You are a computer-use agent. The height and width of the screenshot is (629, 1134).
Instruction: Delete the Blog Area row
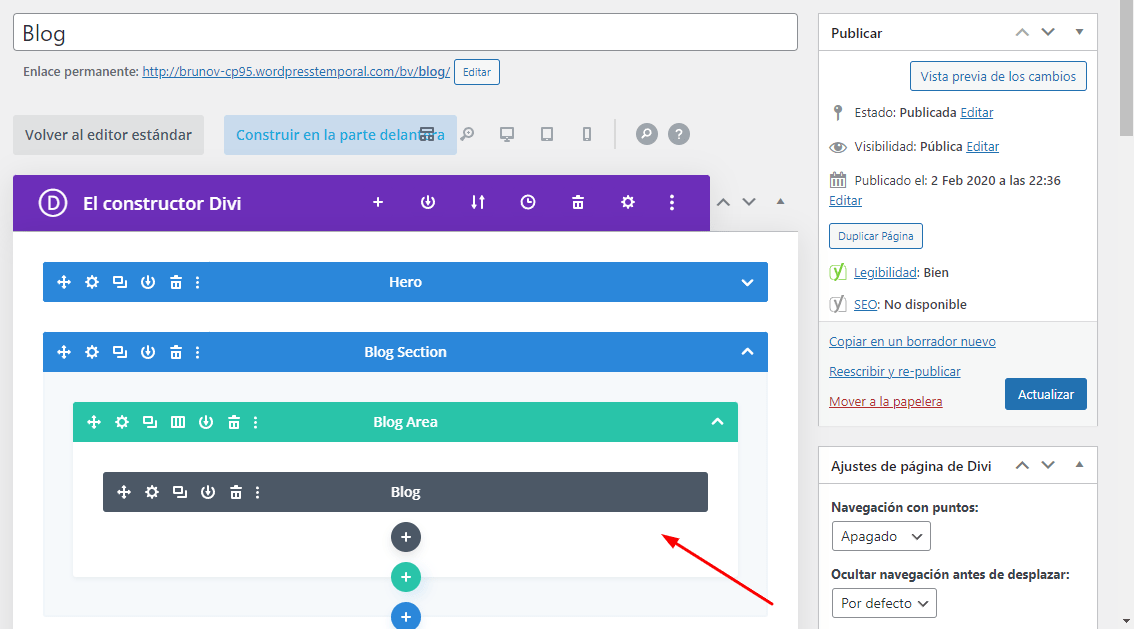(x=234, y=422)
